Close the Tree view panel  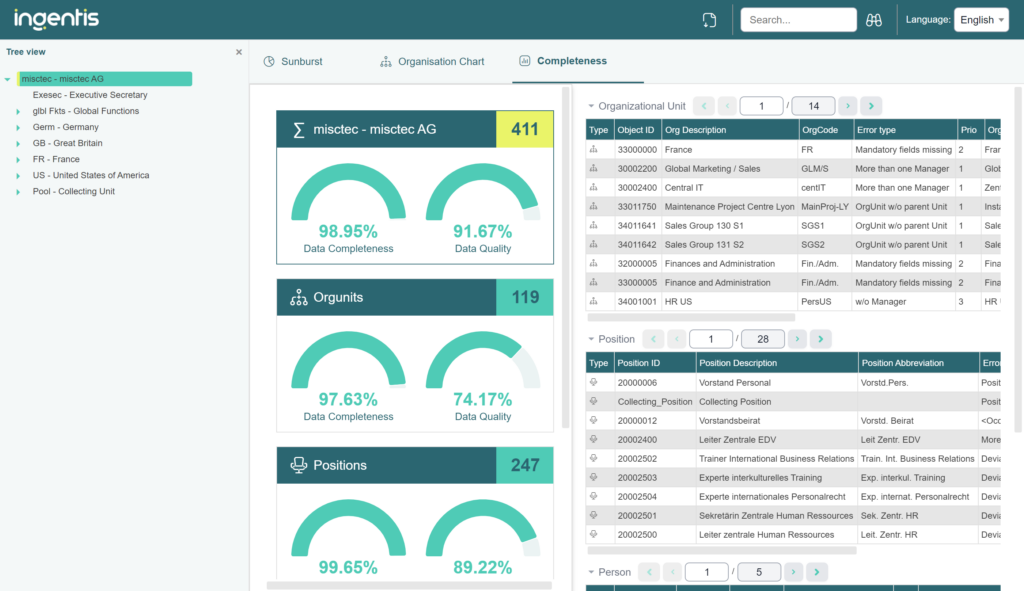pyautogui.click(x=238, y=52)
